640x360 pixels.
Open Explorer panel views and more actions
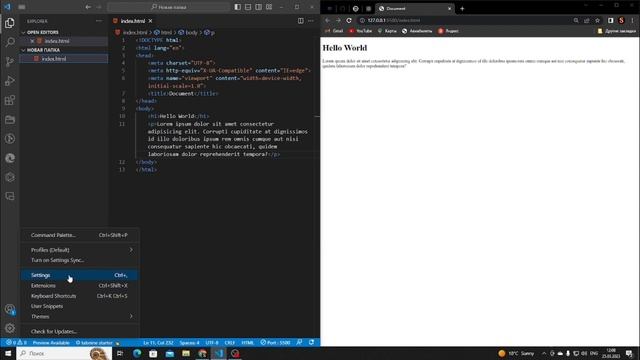(99, 21)
